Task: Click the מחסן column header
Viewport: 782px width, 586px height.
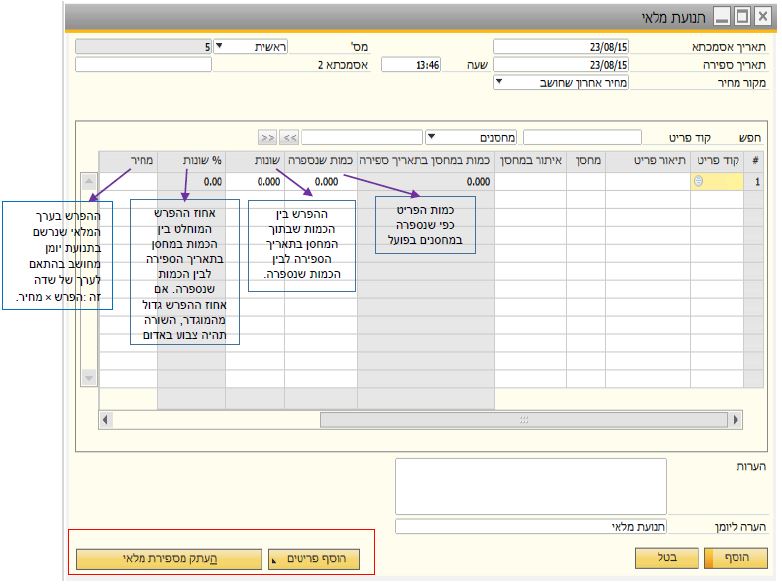Action: [x=586, y=161]
